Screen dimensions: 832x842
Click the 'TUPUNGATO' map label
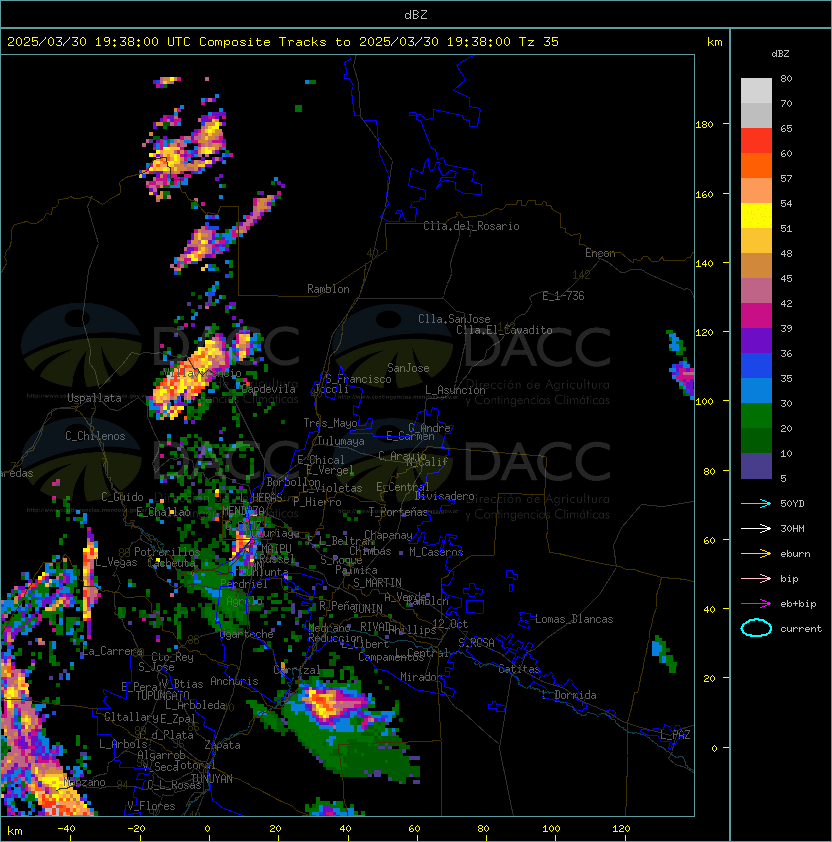point(162,696)
